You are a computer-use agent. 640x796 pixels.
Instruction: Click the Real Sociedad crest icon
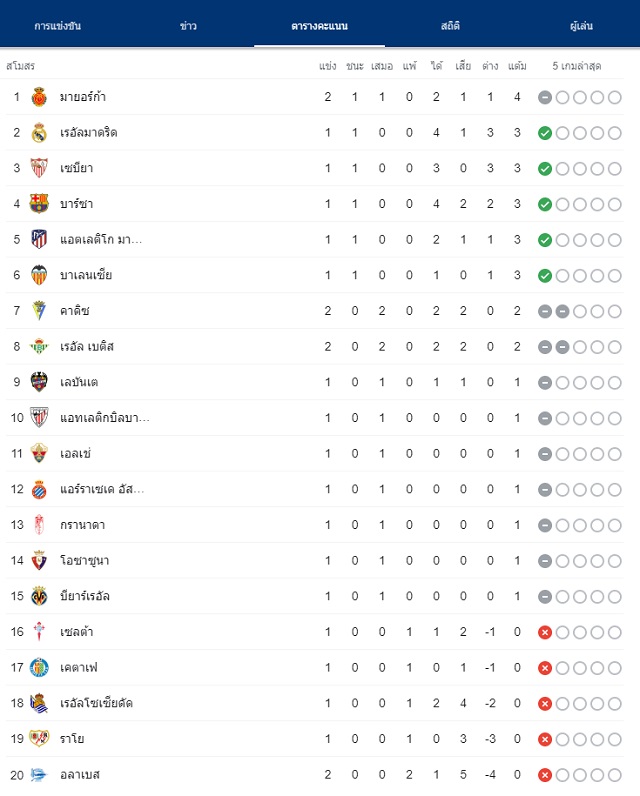39,703
